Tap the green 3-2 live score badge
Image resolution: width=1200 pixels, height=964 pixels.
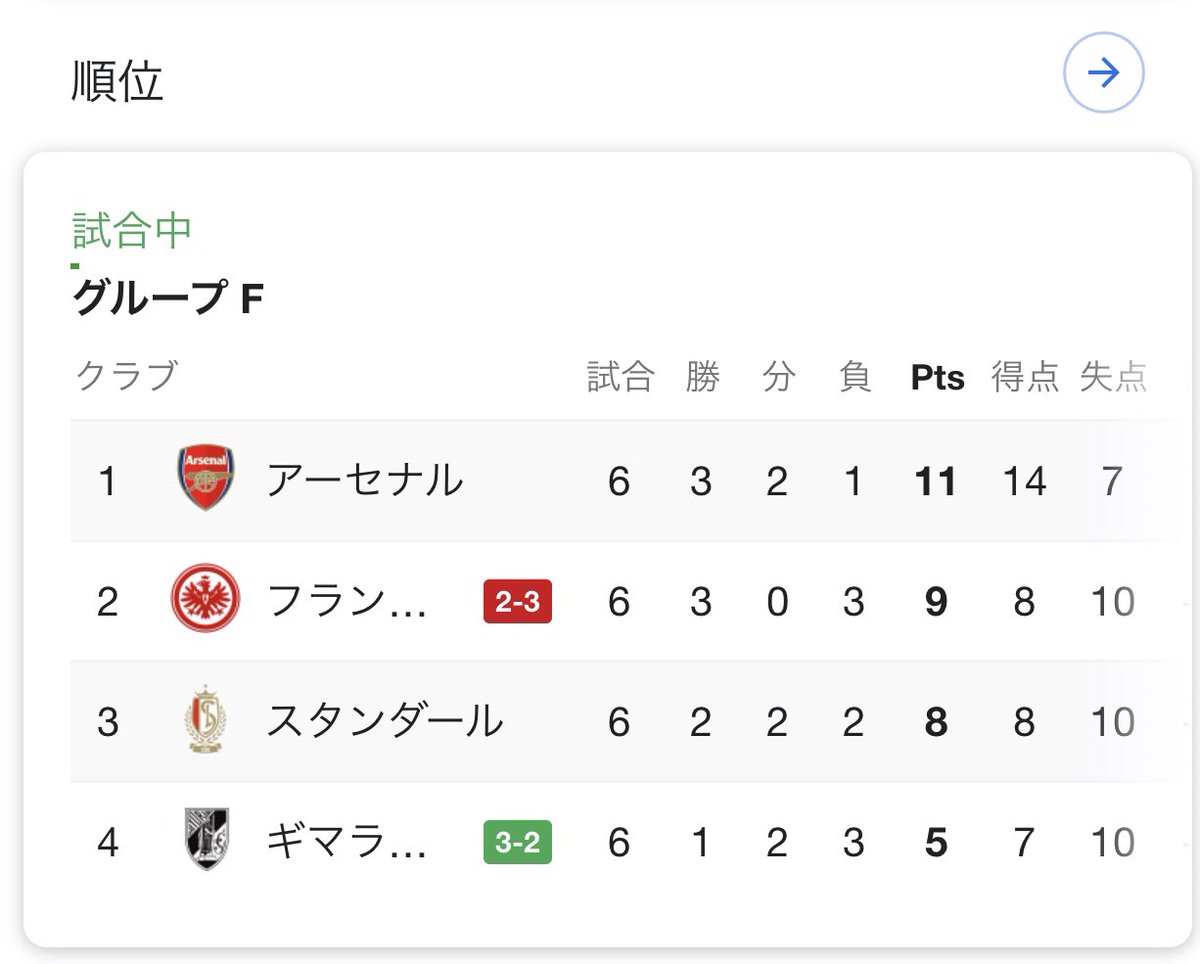[x=517, y=842]
